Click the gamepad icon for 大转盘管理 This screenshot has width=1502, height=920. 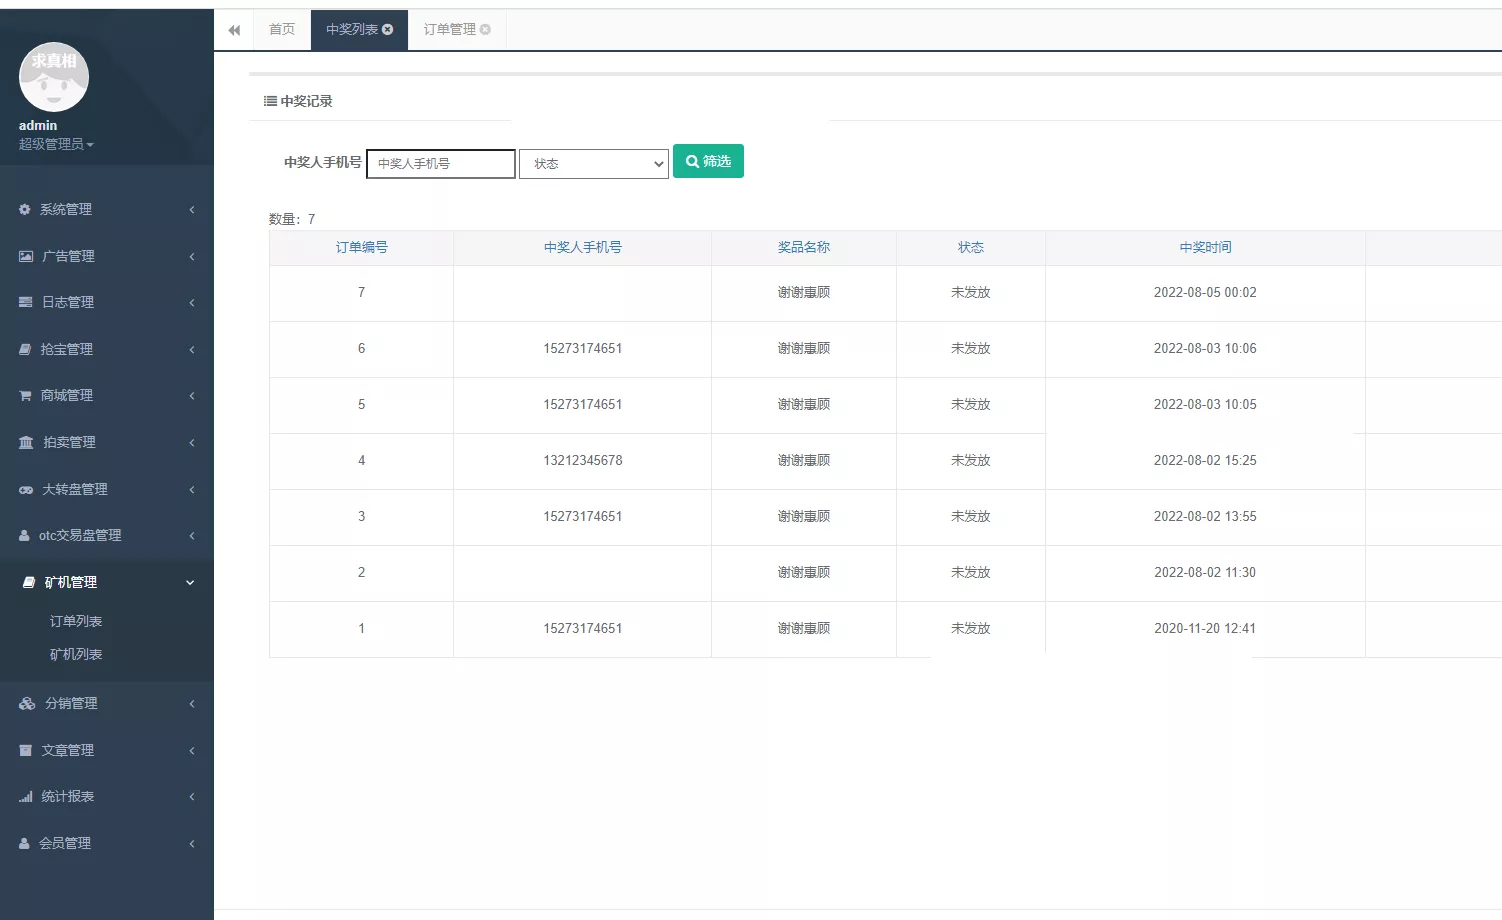[x=26, y=490]
